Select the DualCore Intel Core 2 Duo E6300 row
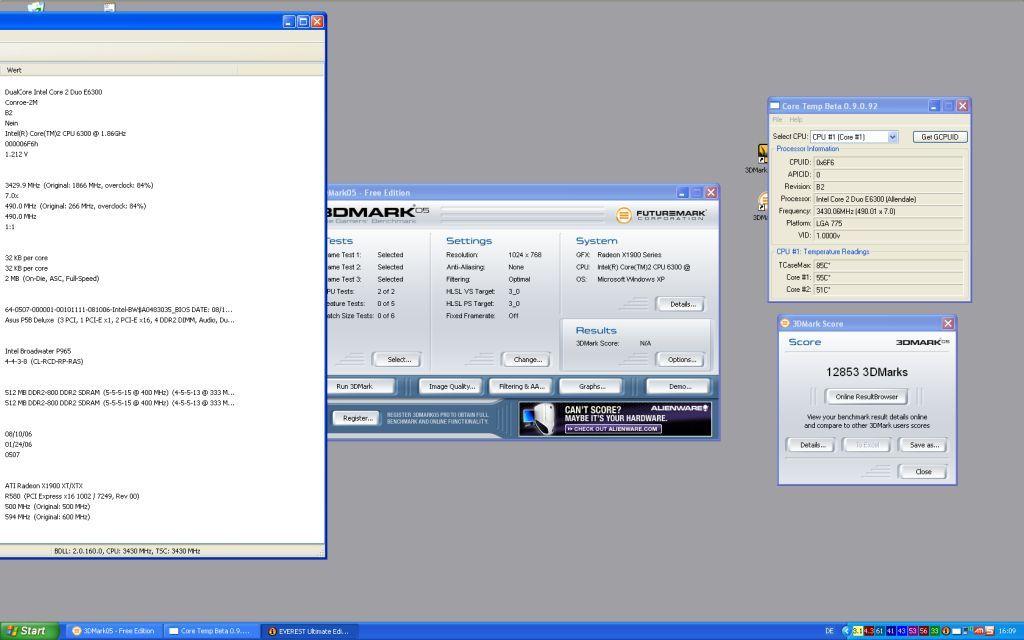Viewport: 1024px width, 640px height. click(x=54, y=92)
